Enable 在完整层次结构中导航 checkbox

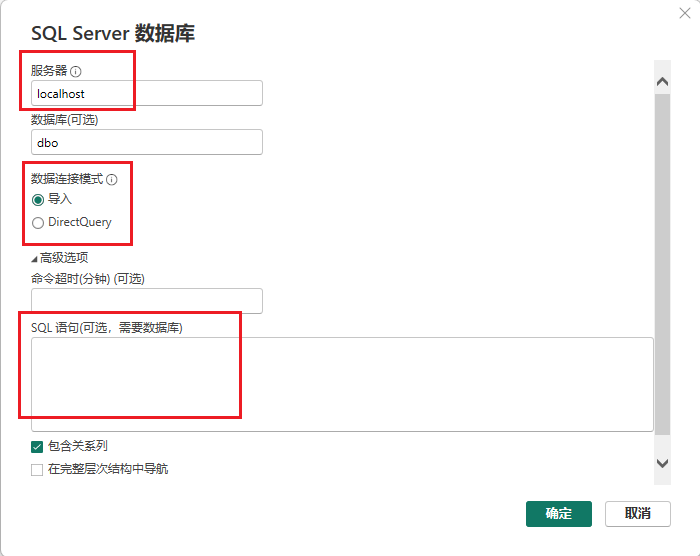click(x=37, y=470)
